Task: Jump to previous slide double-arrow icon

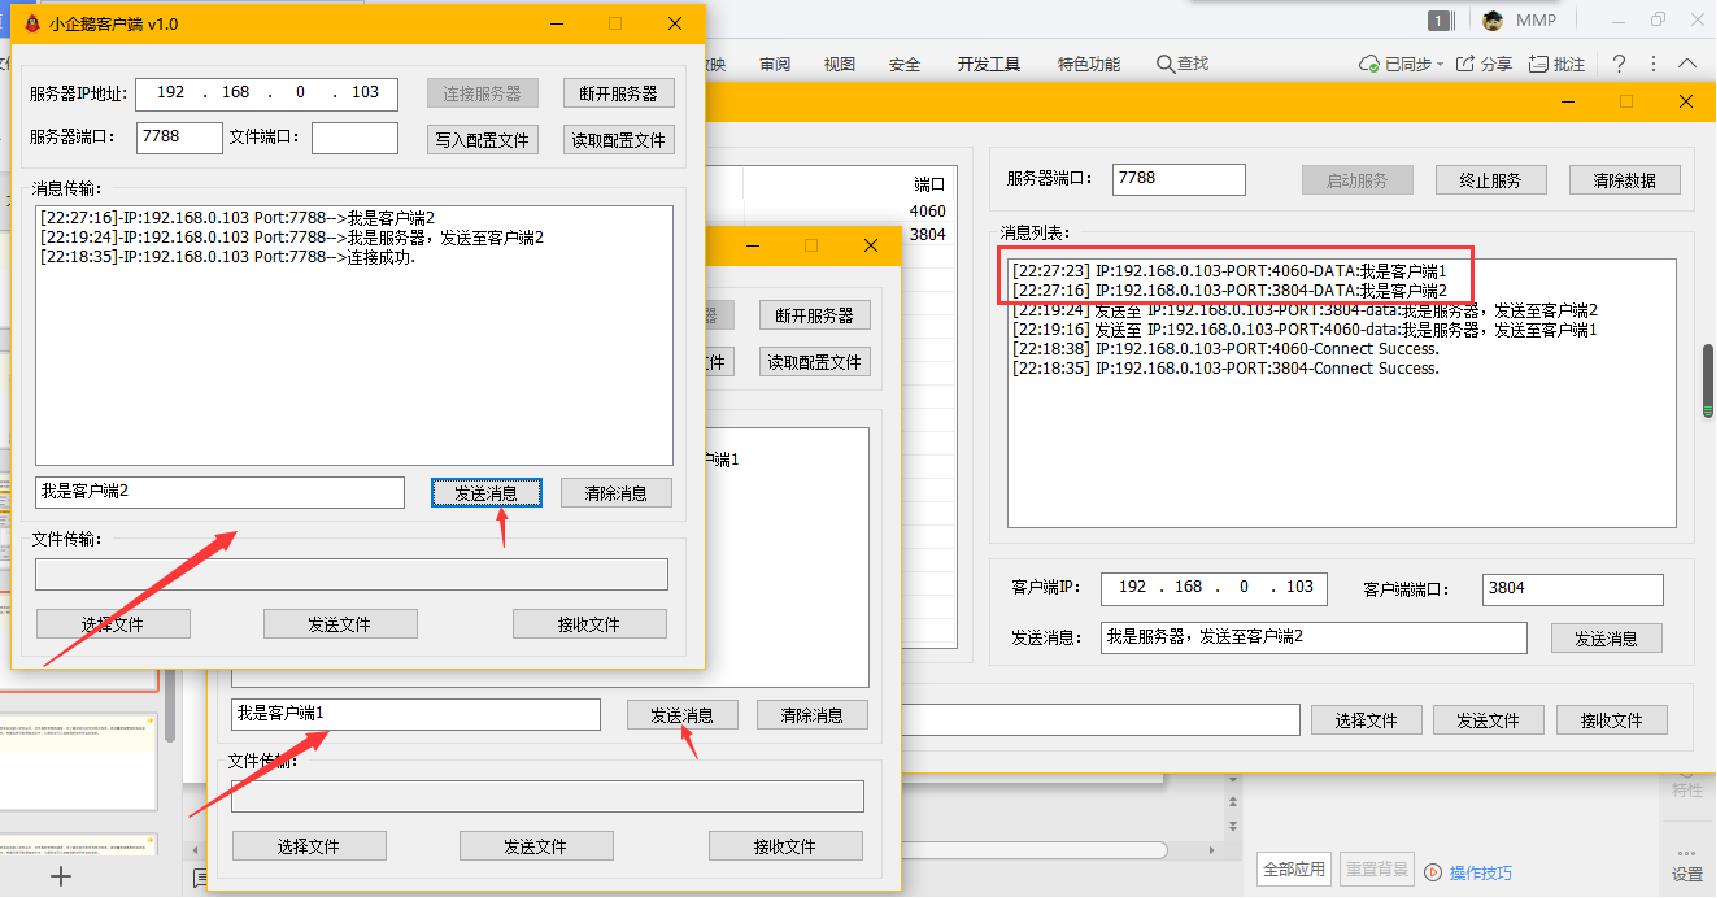Action: pos(1233,802)
